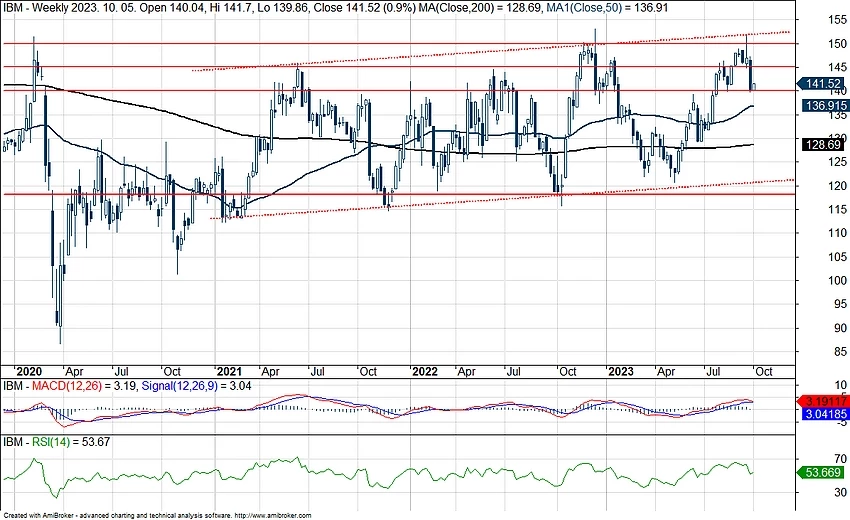Select the Oct marker after 2023's Jul

(764, 371)
